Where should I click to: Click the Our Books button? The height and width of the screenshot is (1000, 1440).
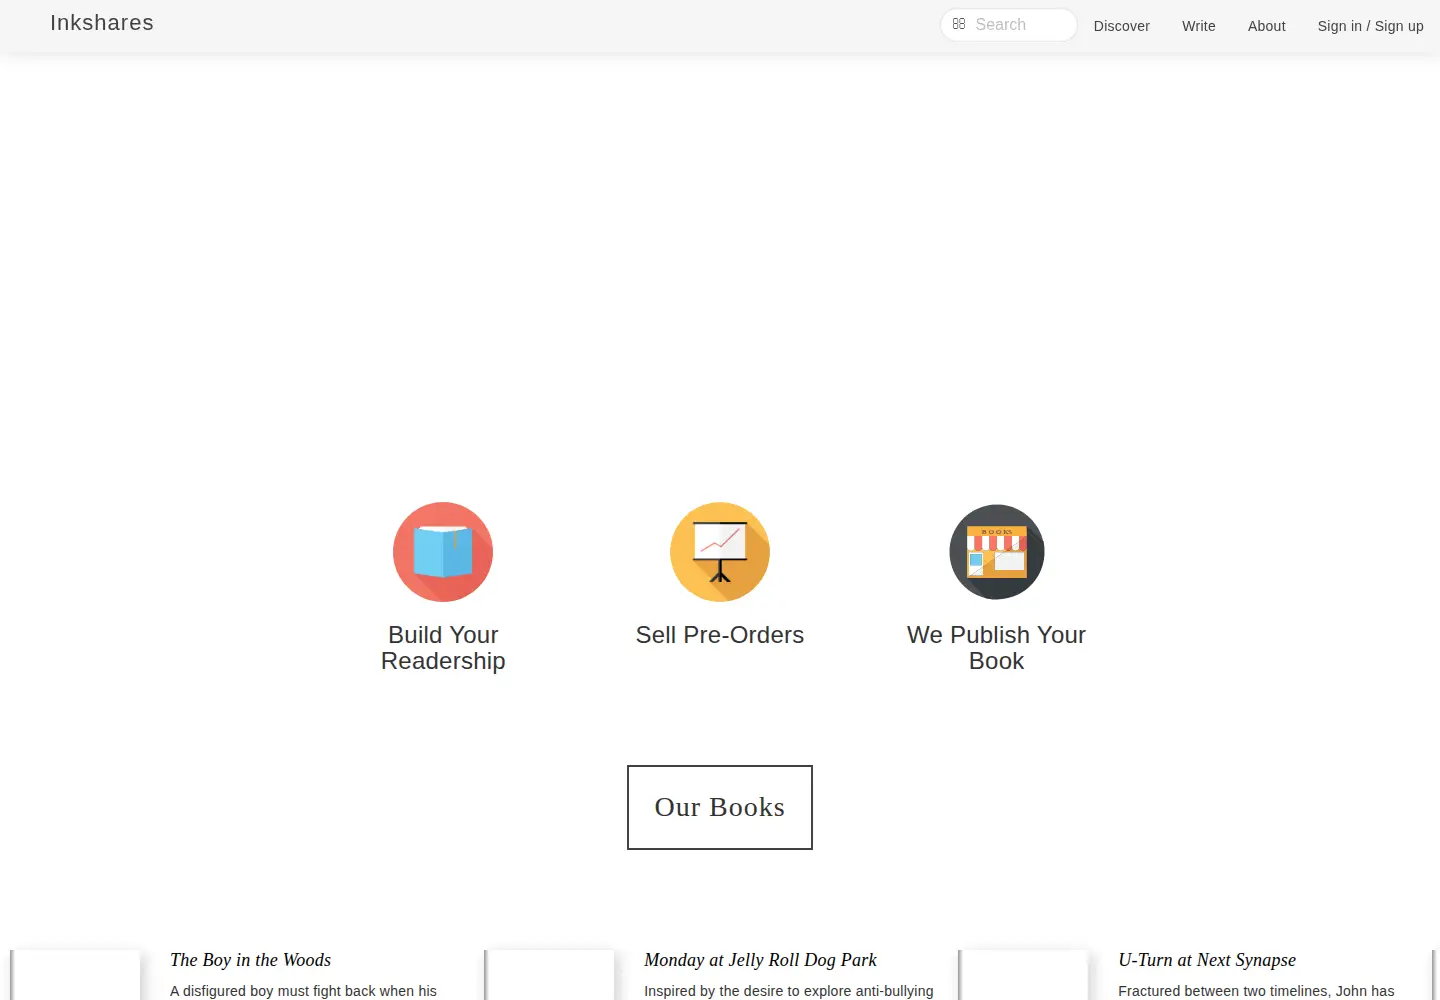coord(720,808)
